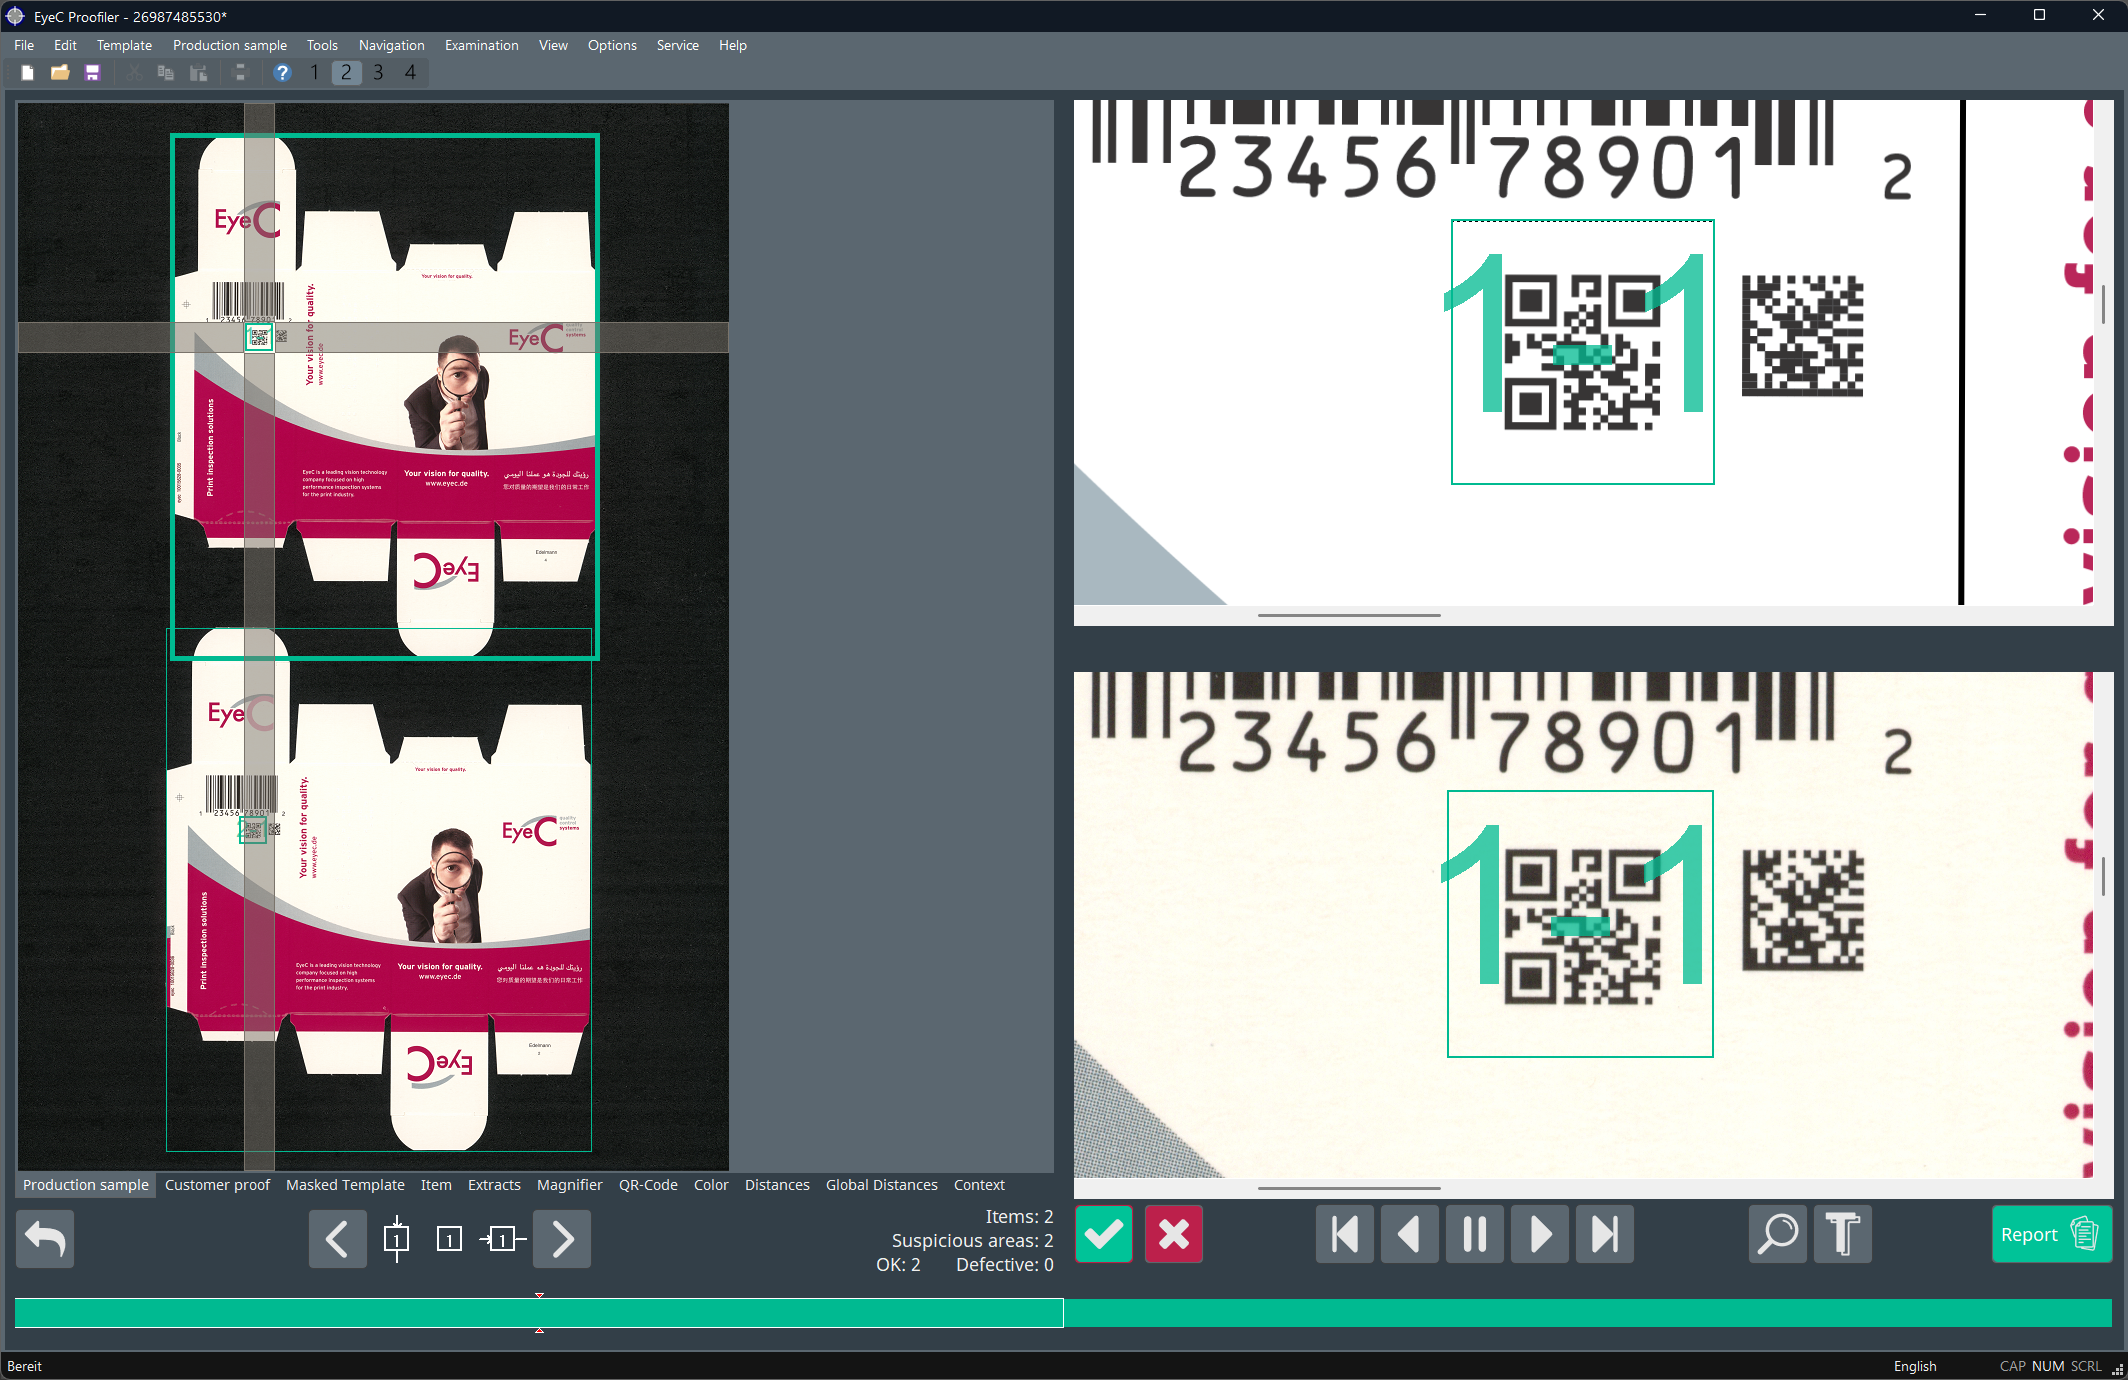The width and height of the screenshot is (2128, 1380).
Task: Switch to the Customer proof tab
Action: pyautogui.click(x=217, y=1185)
